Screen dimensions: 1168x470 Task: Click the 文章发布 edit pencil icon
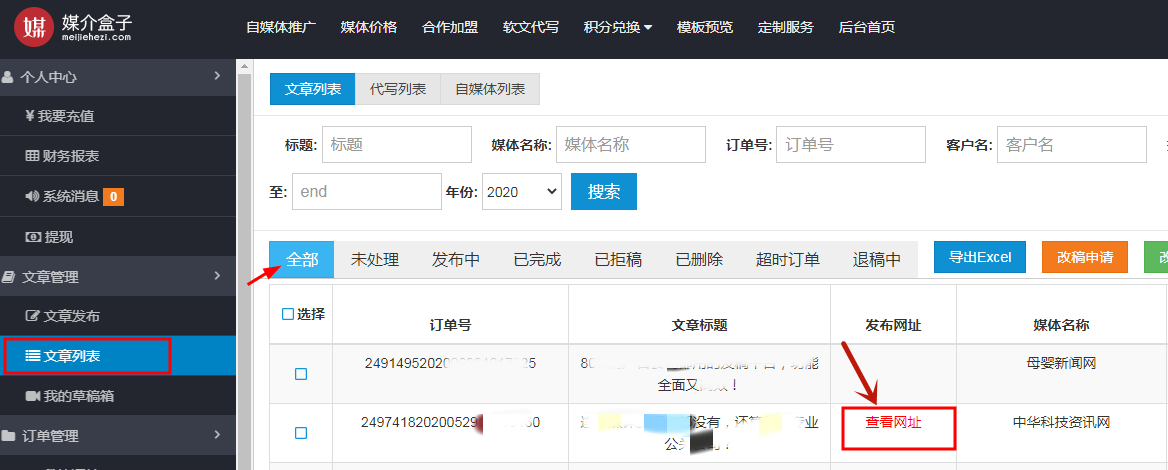(32, 316)
